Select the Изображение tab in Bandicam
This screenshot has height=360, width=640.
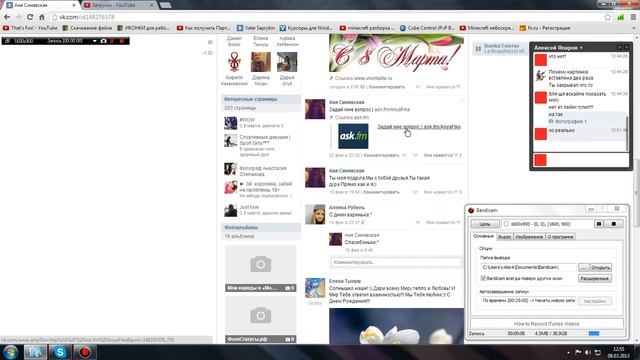click(529, 237)
